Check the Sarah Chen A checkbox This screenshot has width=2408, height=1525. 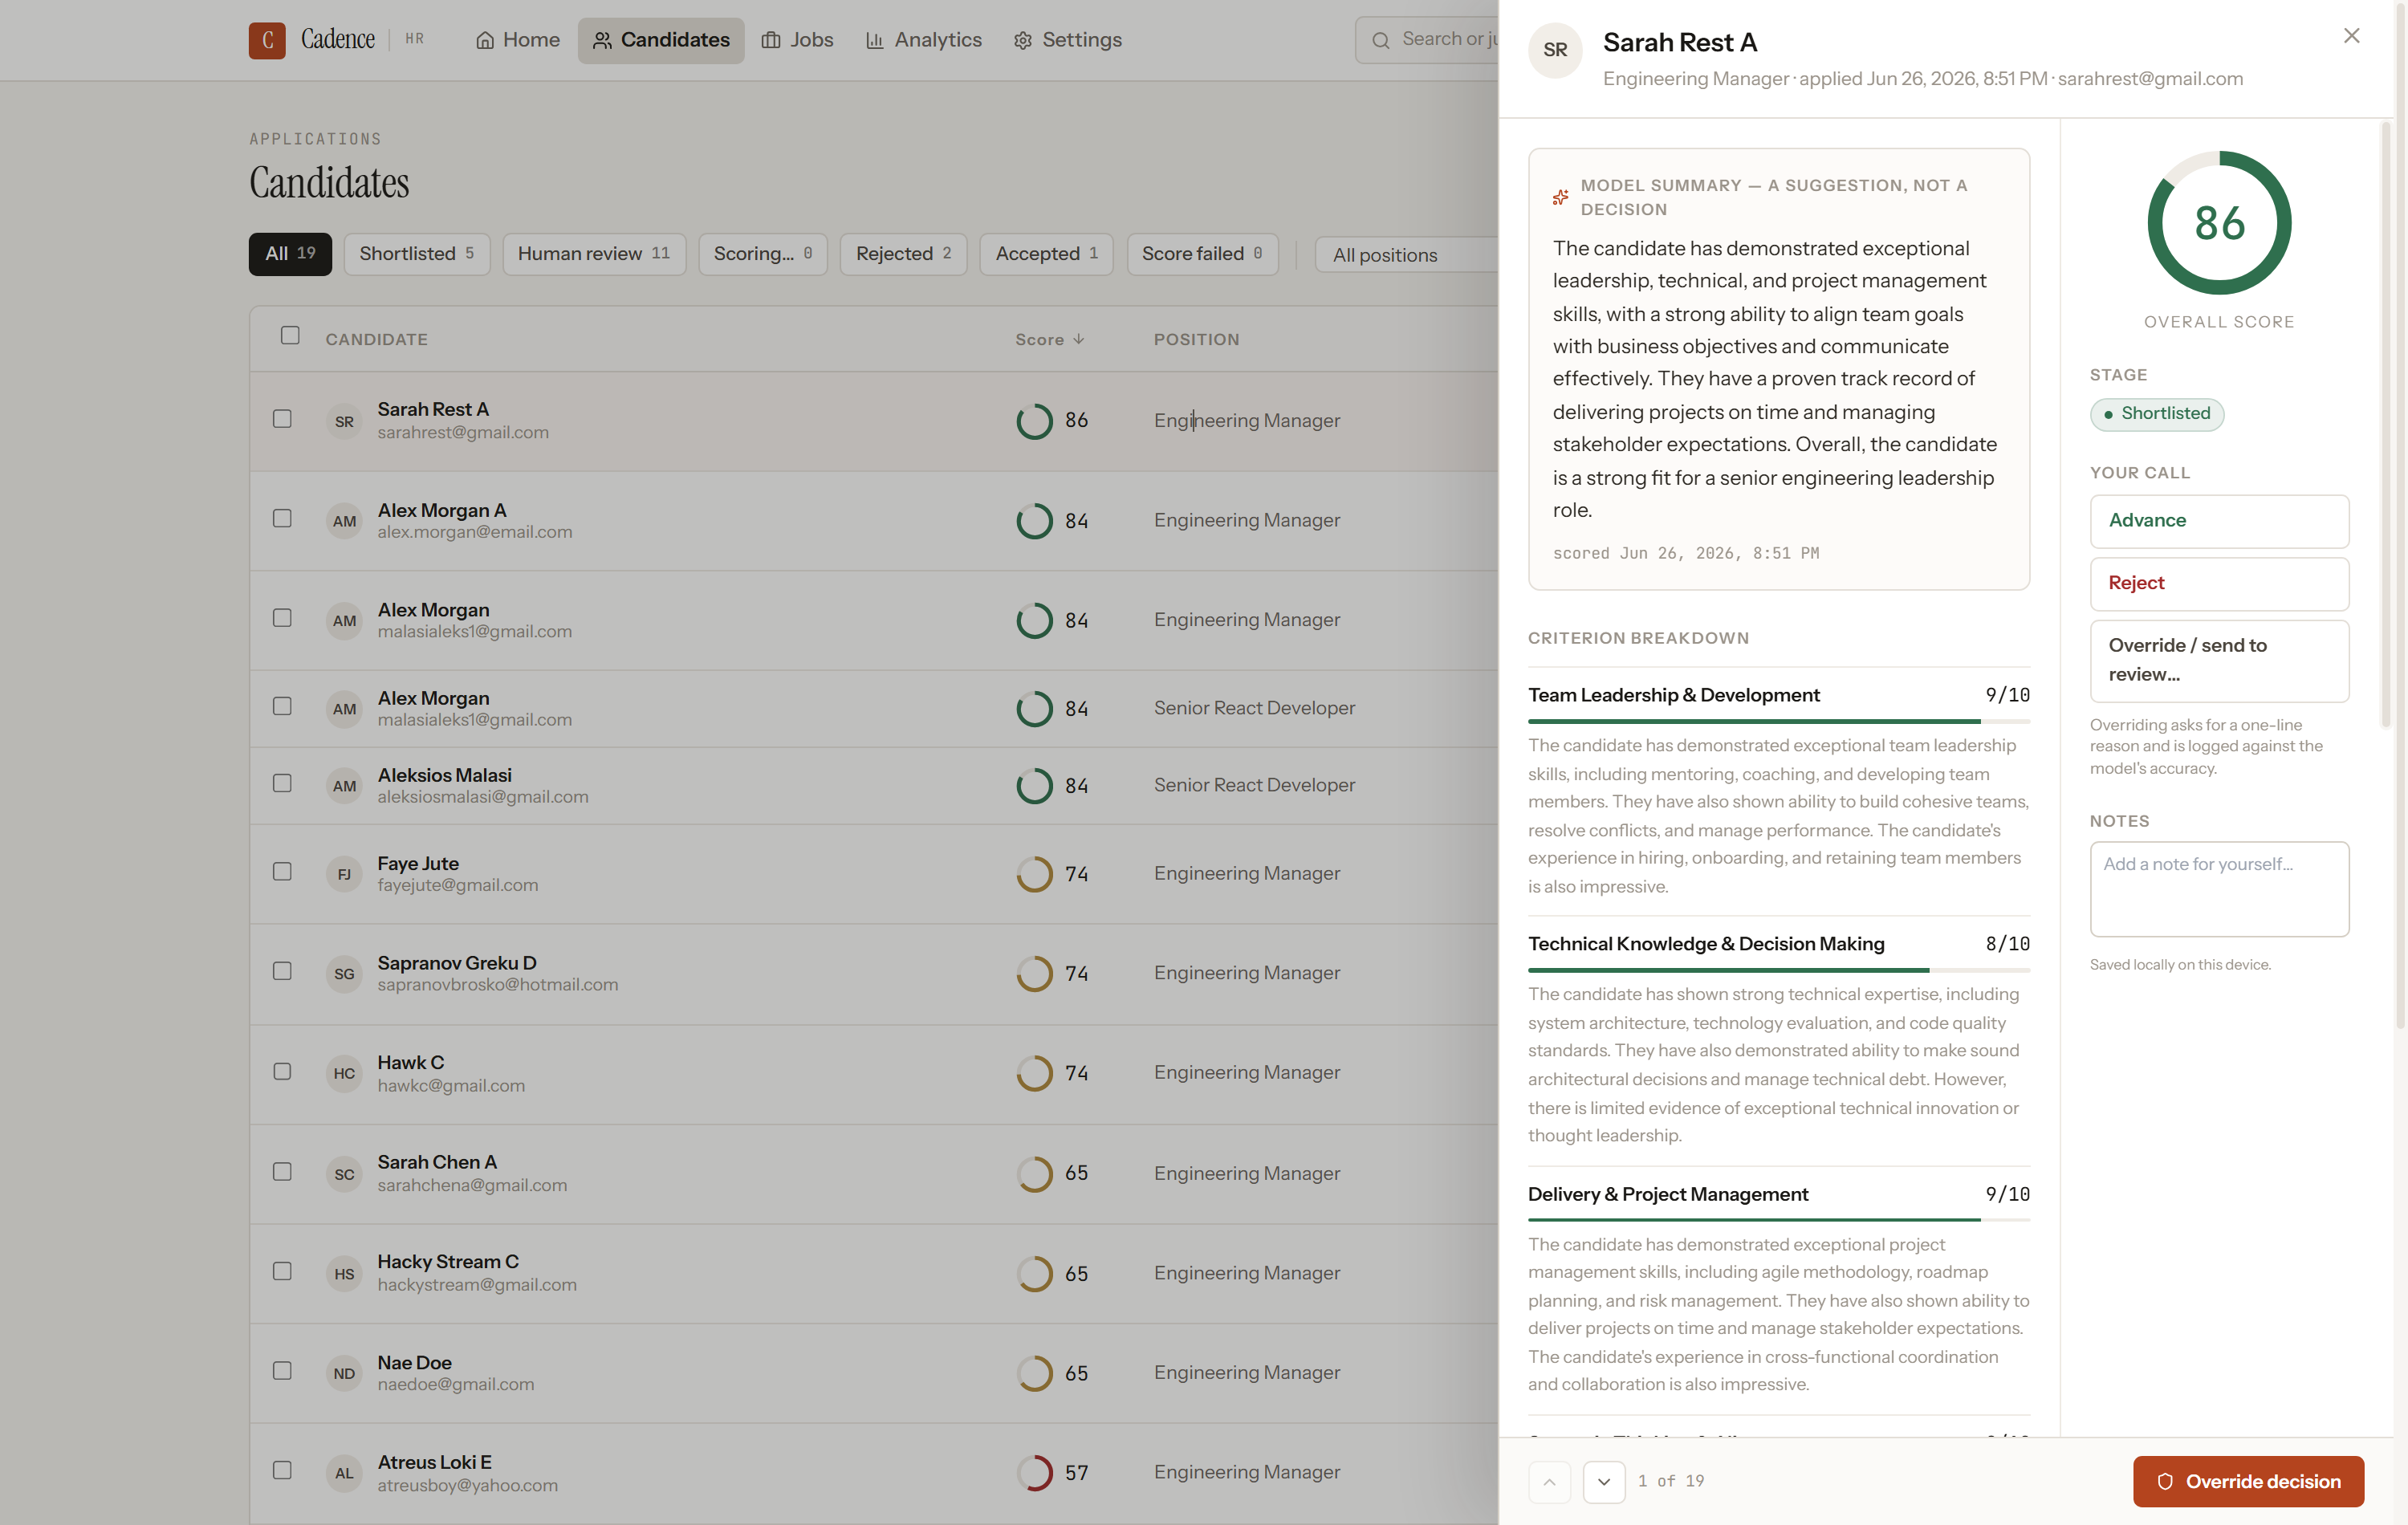click(282, 1171)
